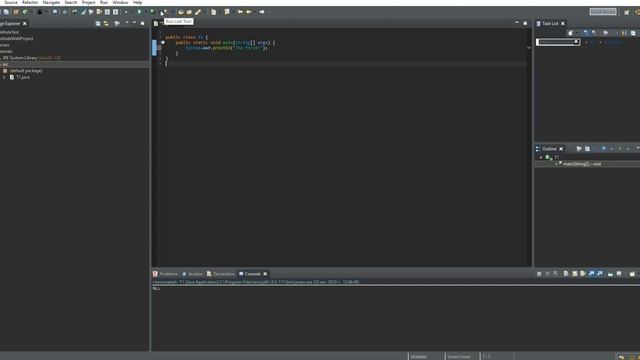Screen dimensions: 640x360
Task: Click the Search pencil-shaped toolbar icon
Action: pyautogui.click(x=198, y=12)
